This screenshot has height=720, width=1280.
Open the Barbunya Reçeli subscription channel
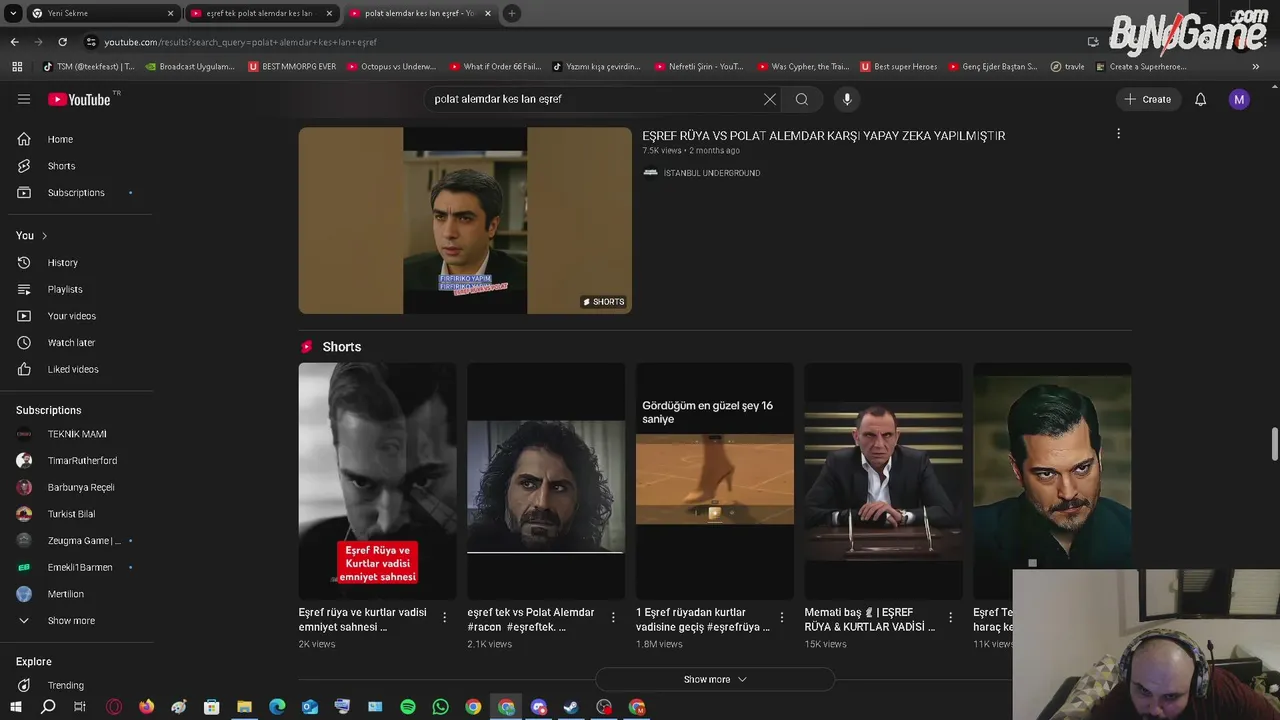80,487
